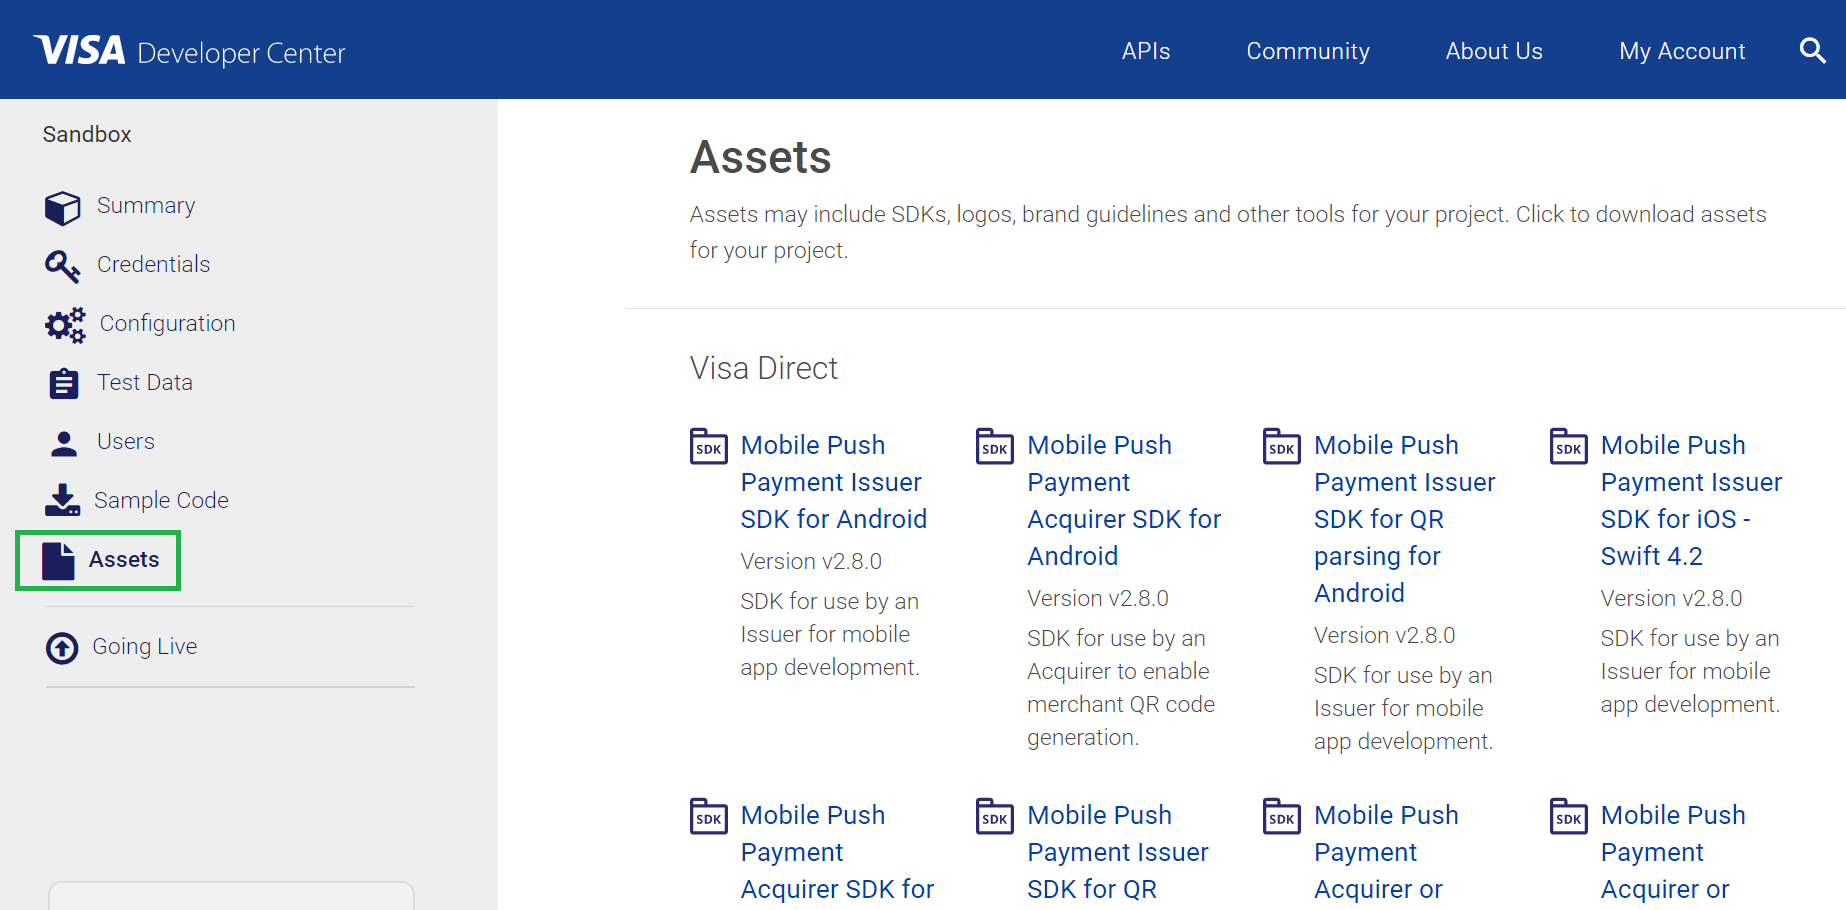Open second-row Mobile Push Payment Acquirer SDK link

837,852
